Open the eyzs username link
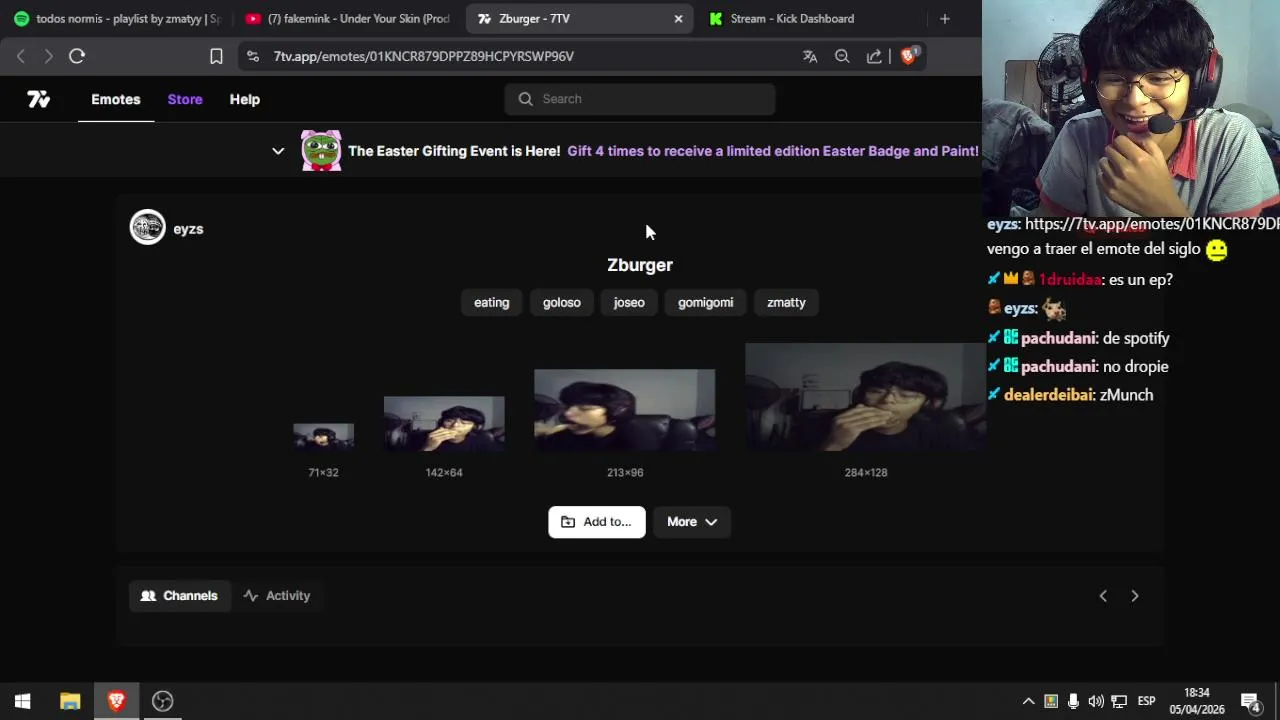The image size is (1280, 720). pos(188,229)
